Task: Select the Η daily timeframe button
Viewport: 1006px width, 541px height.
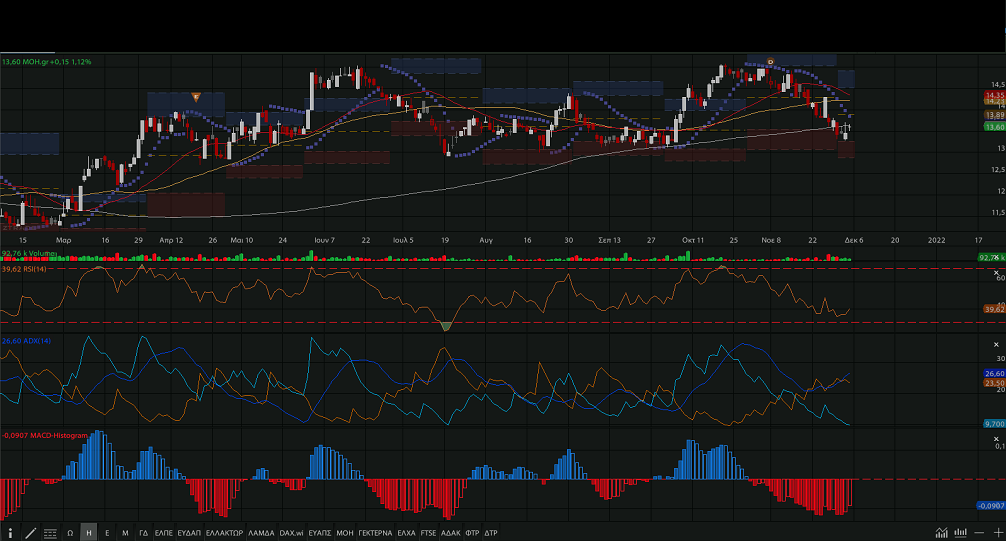Action: point(89,533)
